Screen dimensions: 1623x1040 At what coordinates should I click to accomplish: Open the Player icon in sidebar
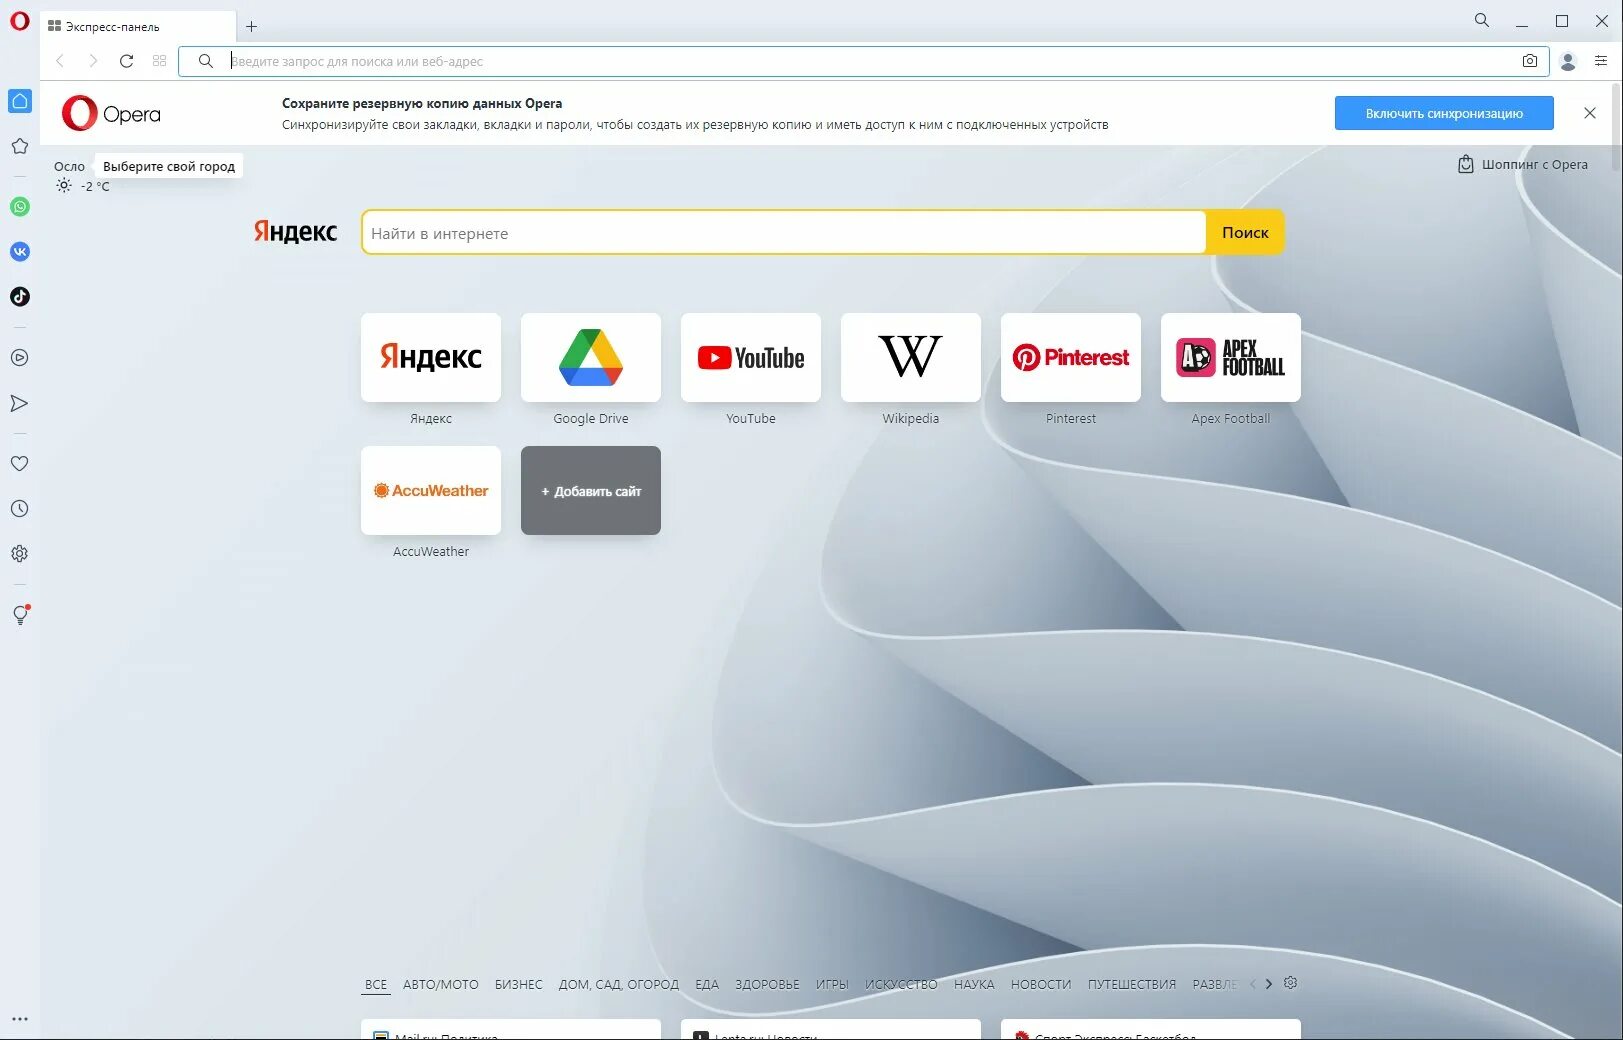point(20,358)
